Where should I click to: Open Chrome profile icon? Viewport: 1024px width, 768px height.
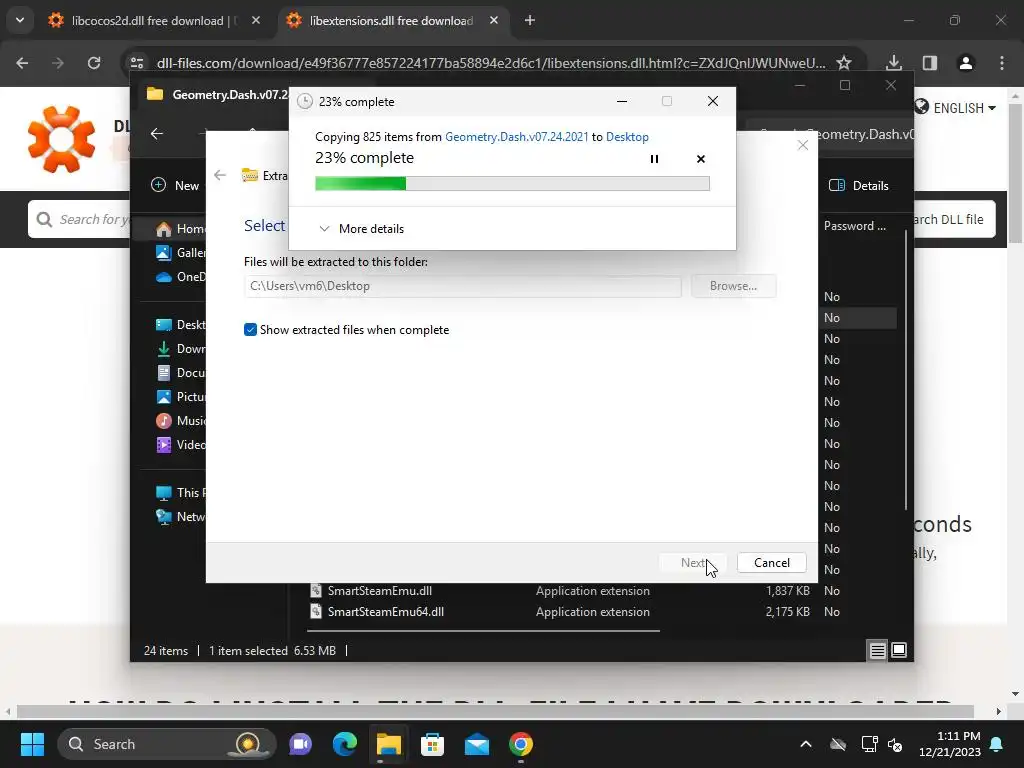tap(965, 63)
